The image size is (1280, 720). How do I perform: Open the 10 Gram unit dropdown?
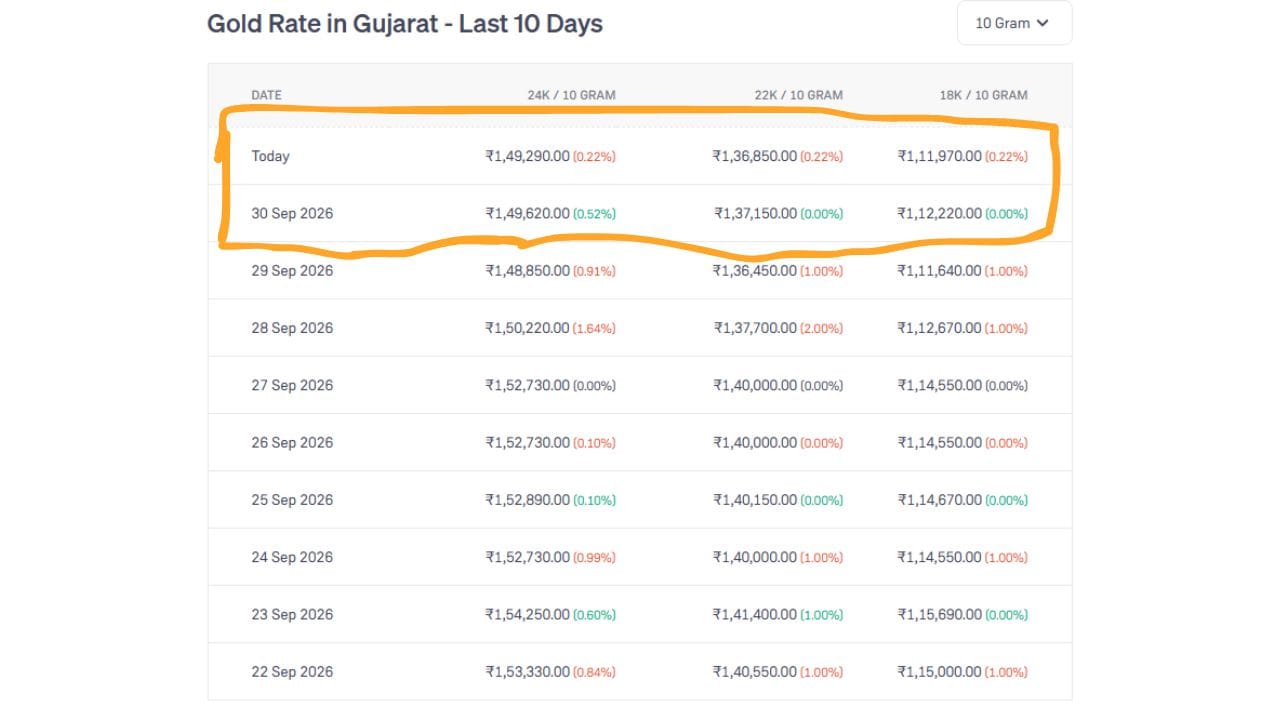point(1014,23)
